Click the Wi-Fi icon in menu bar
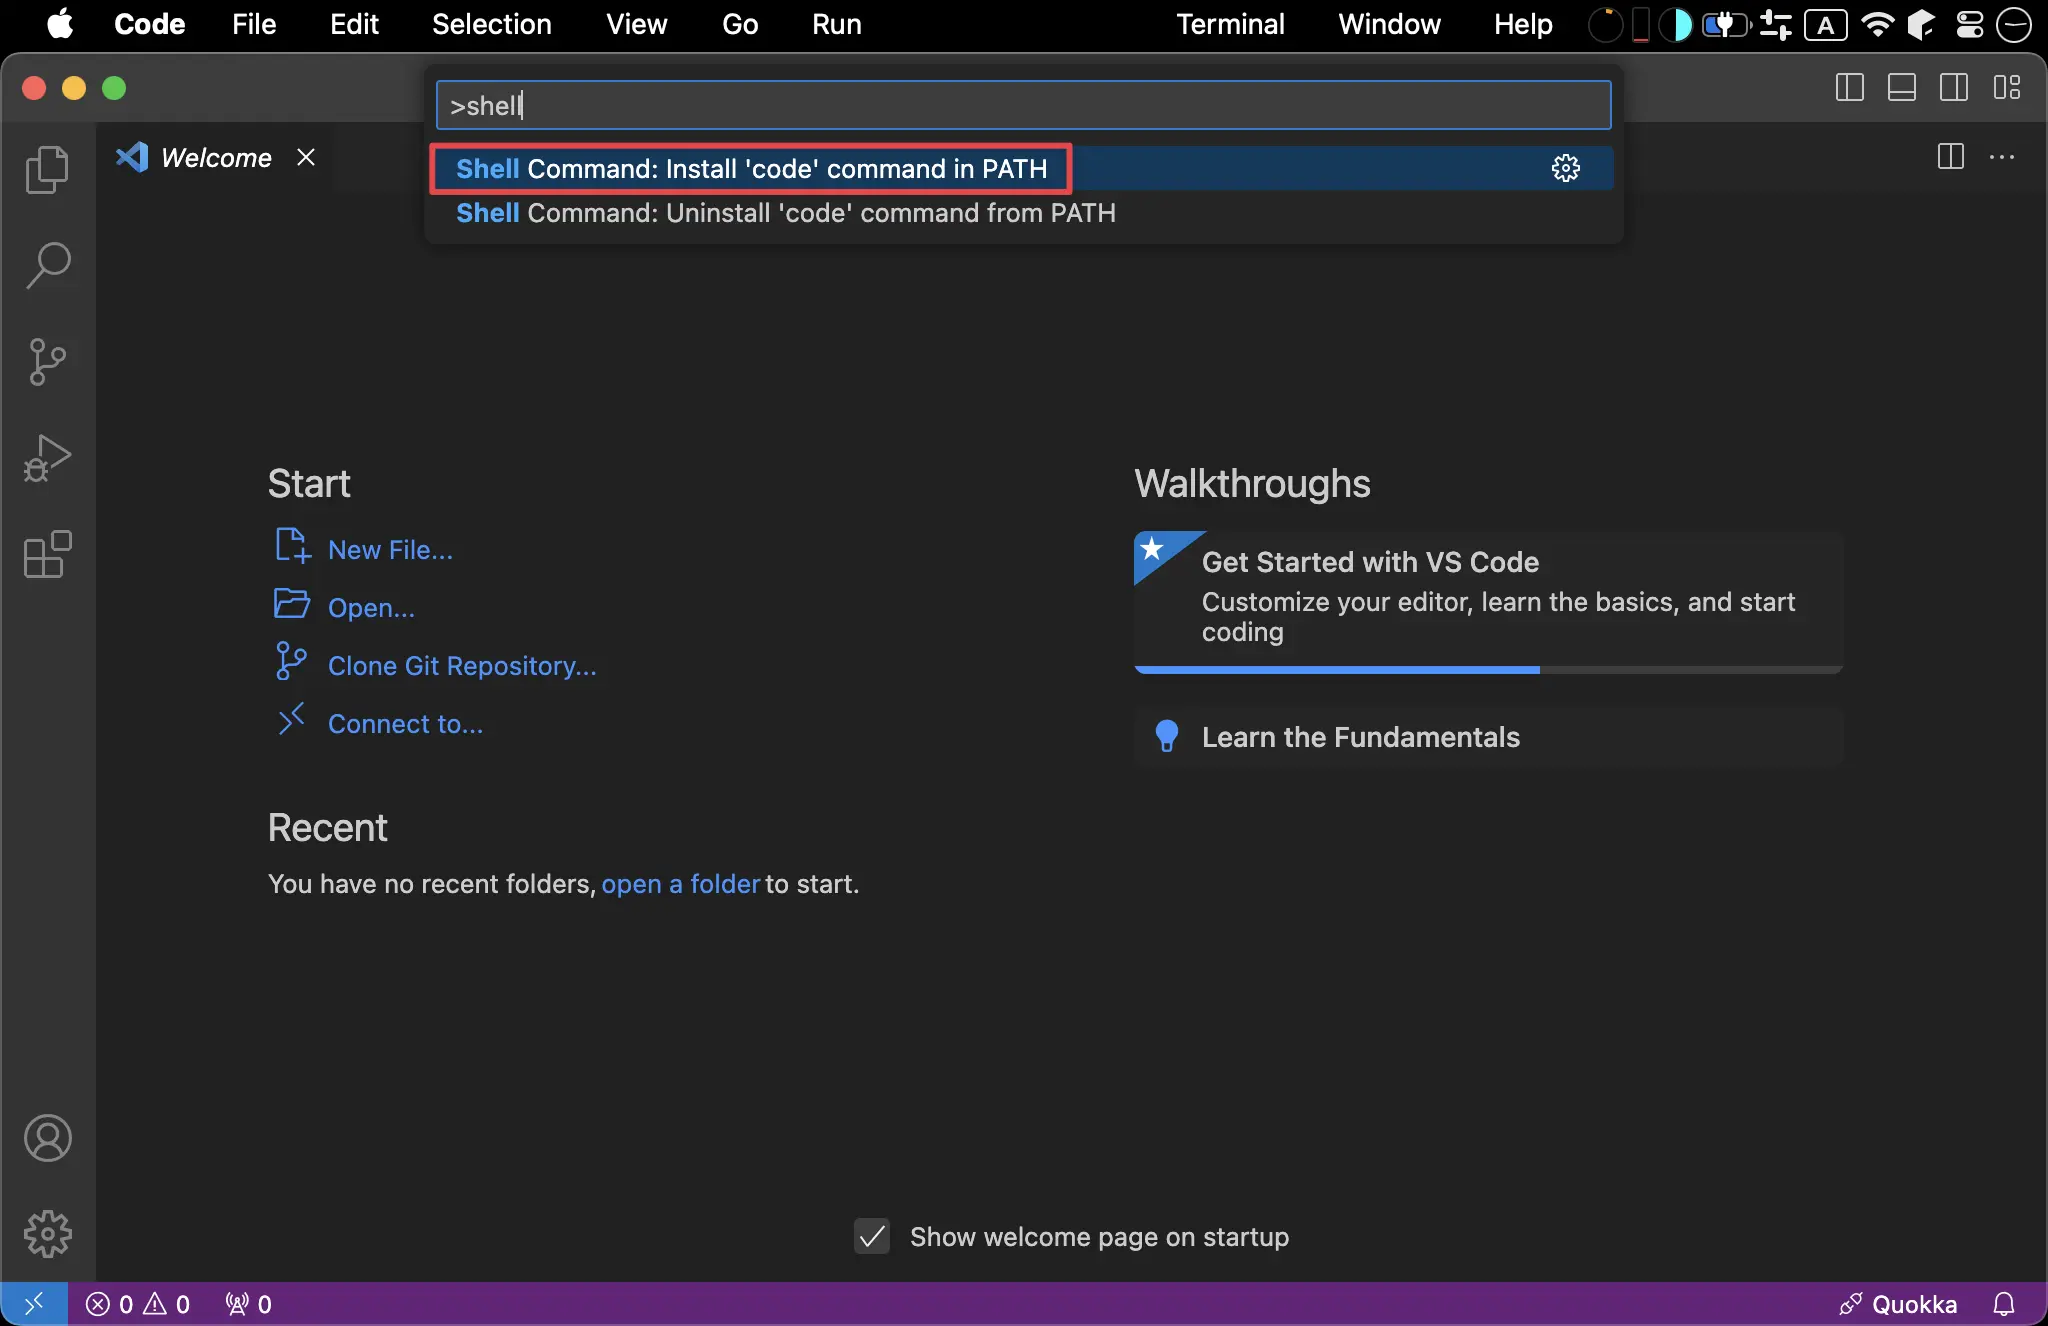 pyautogui.click(x=1877, y=24)
